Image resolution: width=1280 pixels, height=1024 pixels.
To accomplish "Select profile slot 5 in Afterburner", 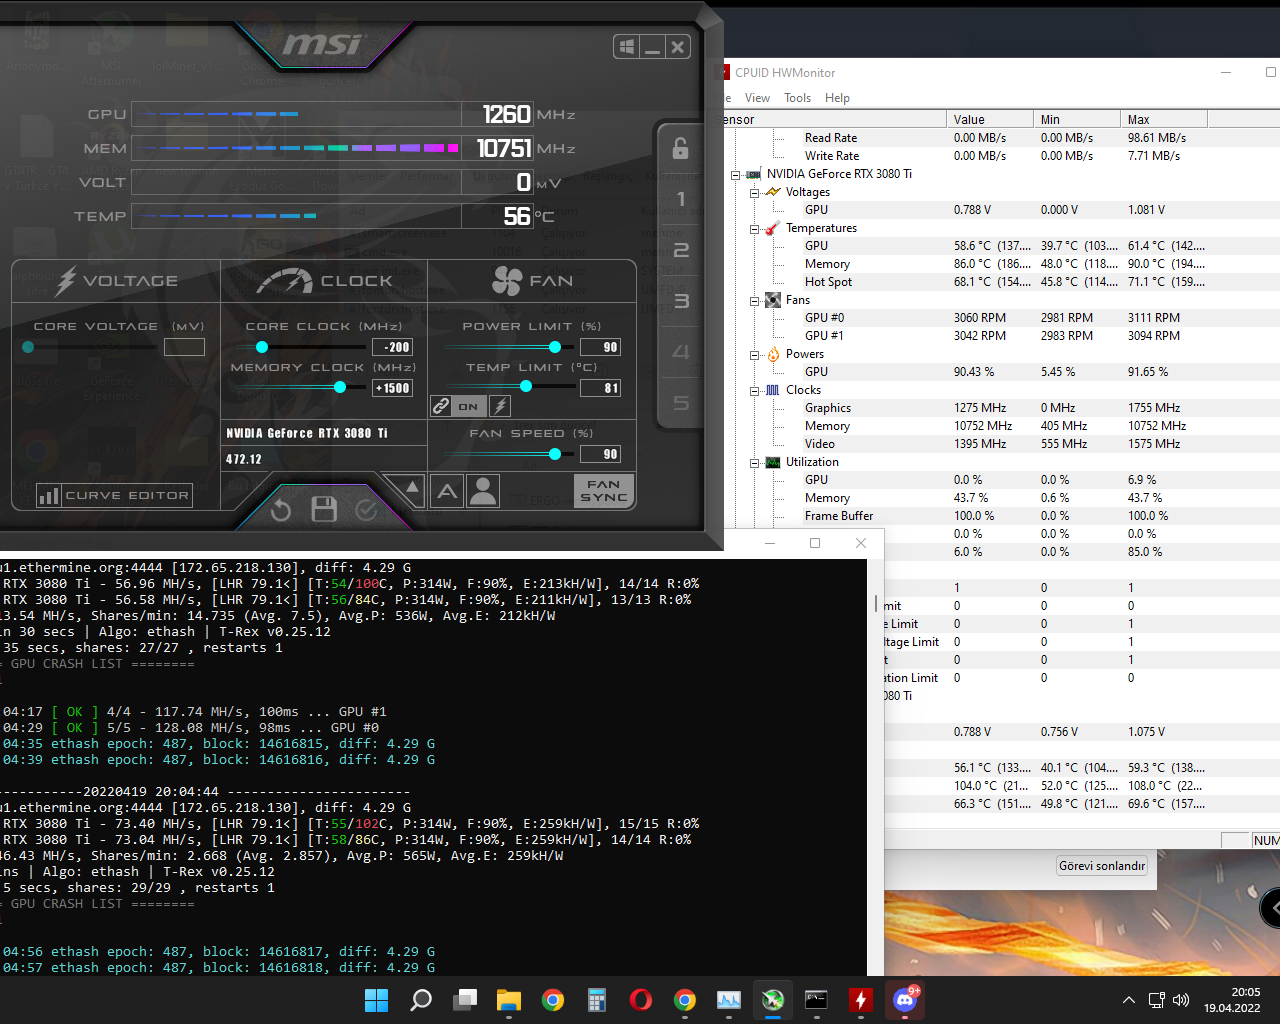I will 681,403.
